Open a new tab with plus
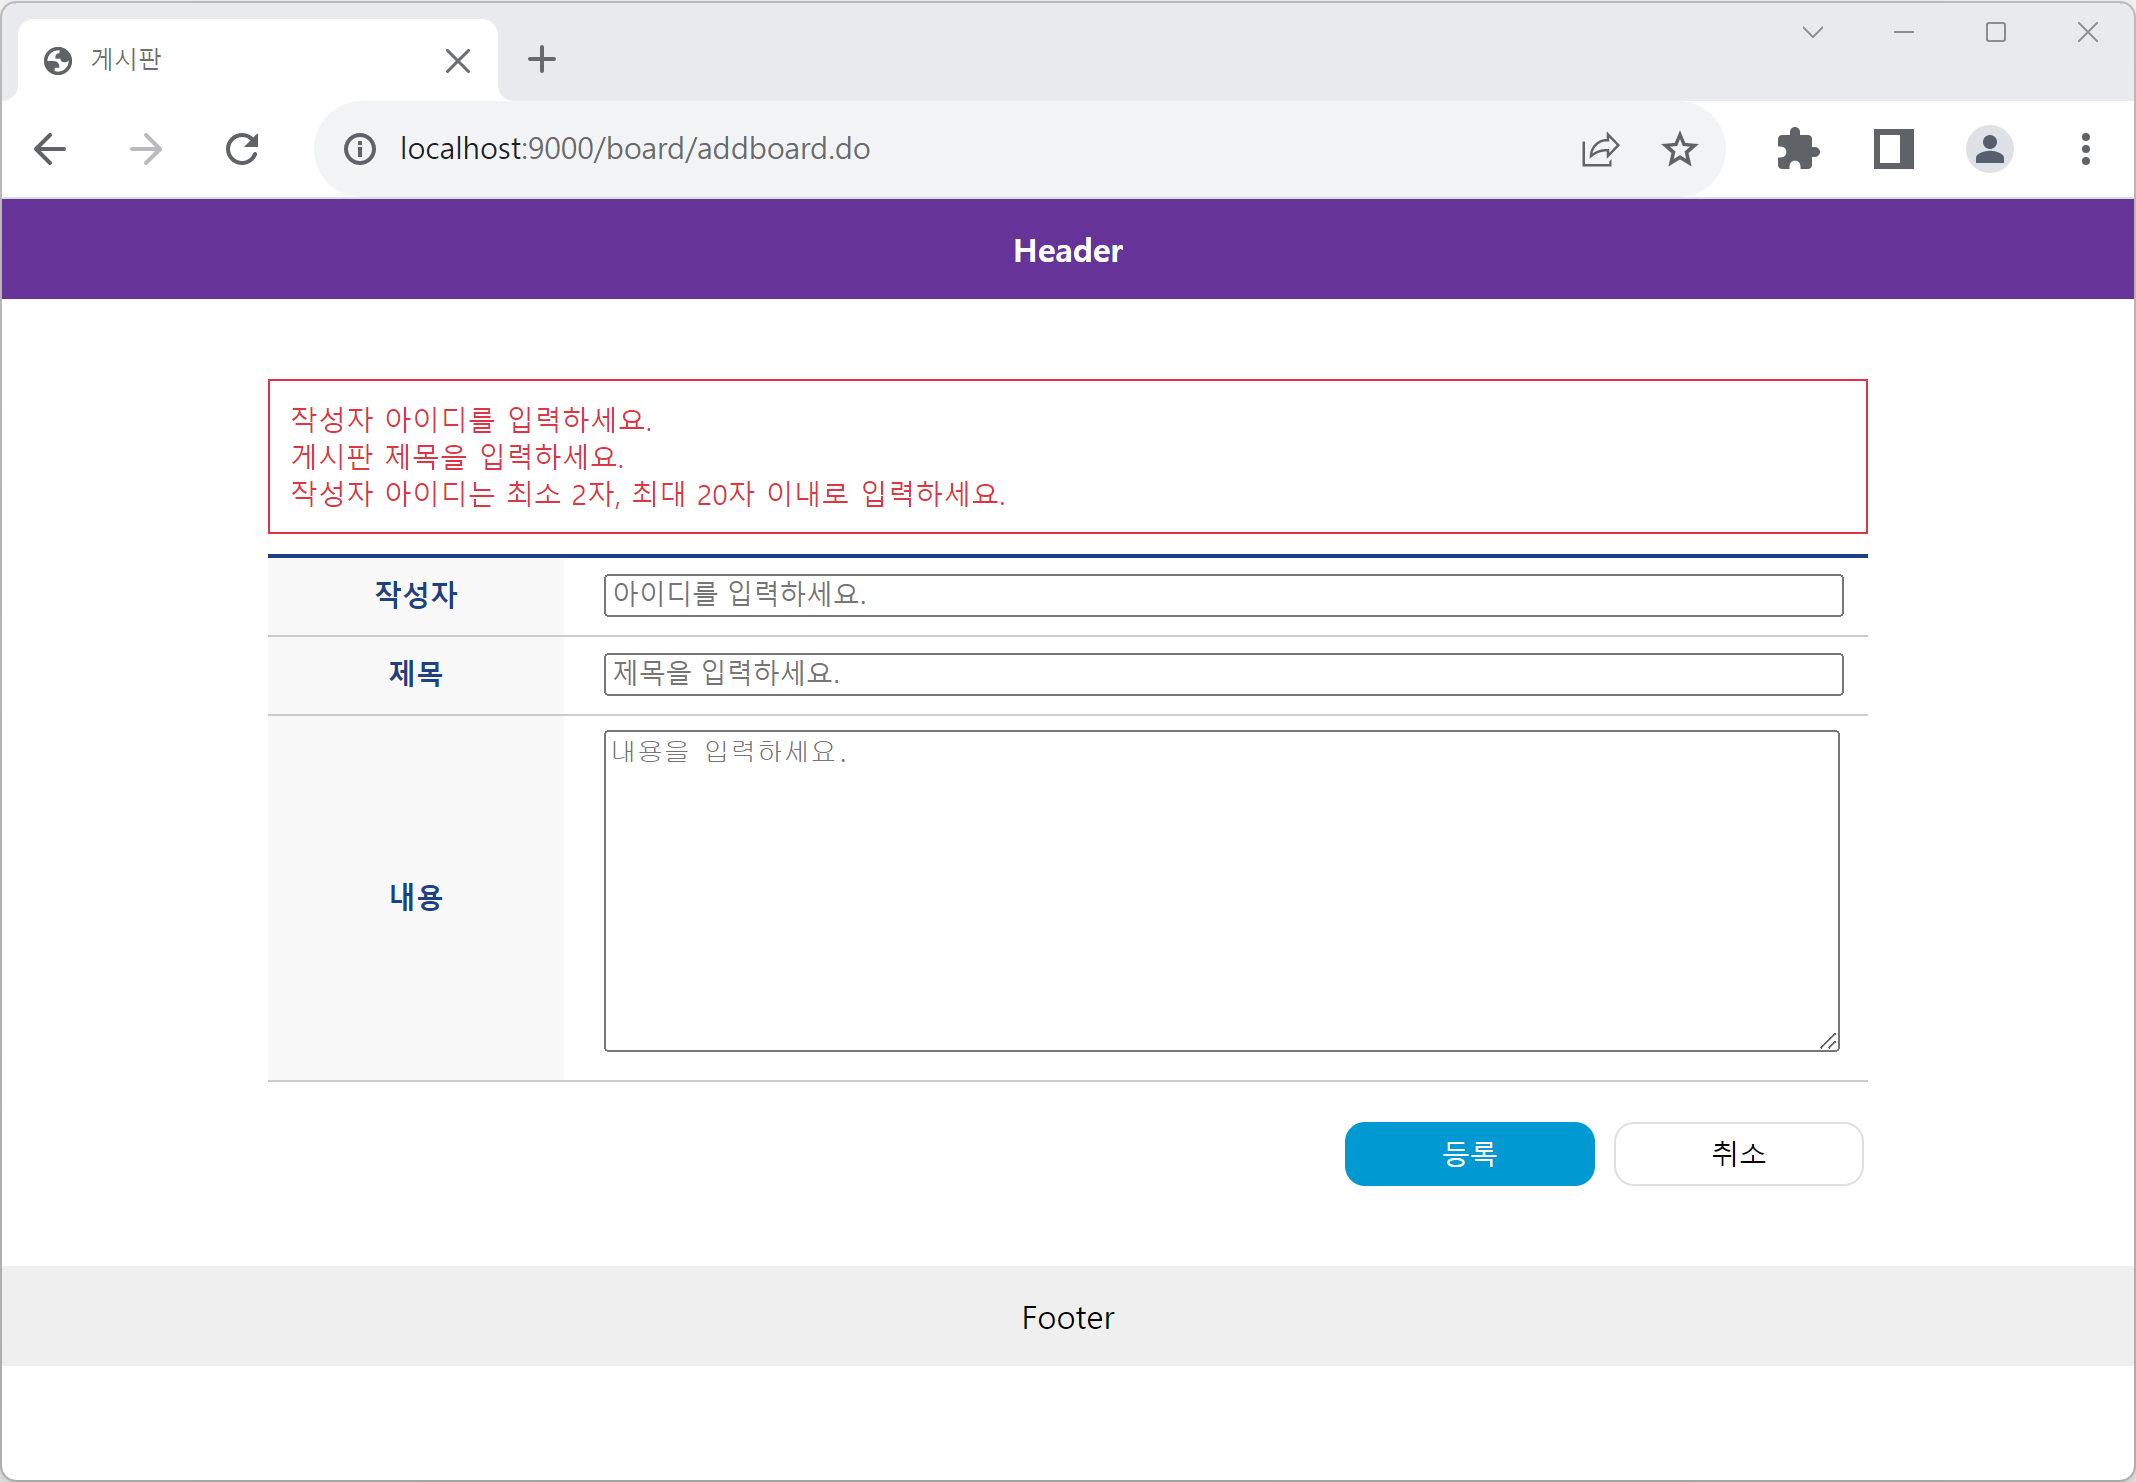2136x1482 pixels. point(542,60)
